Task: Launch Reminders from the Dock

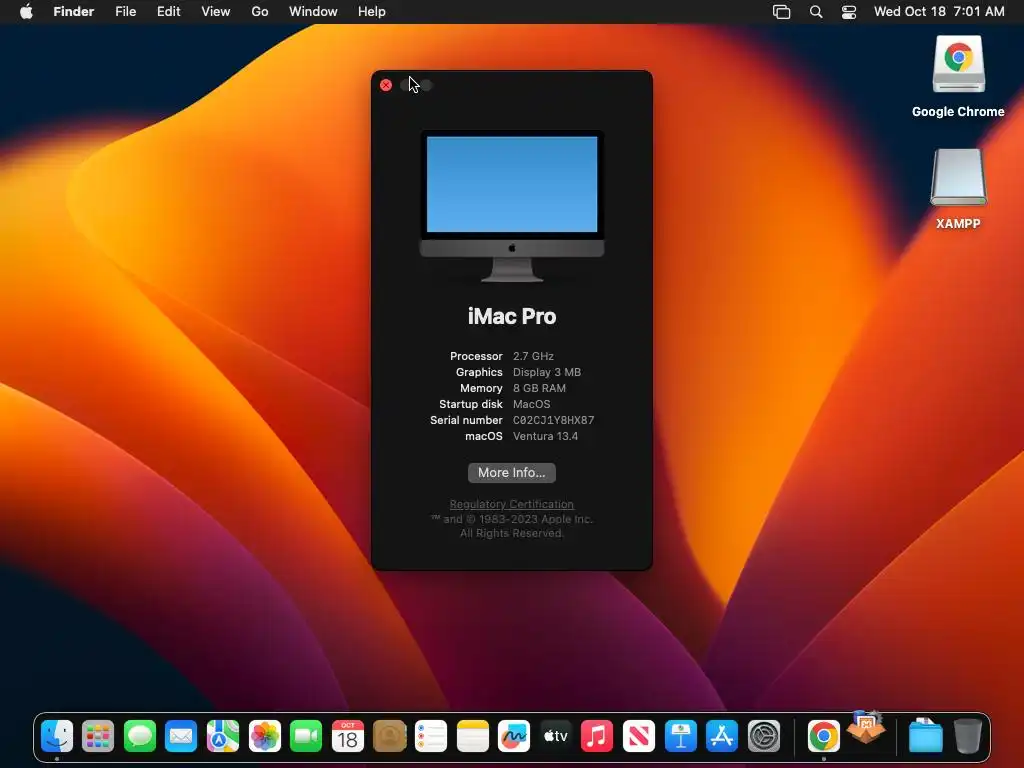Action: [431, 736]
